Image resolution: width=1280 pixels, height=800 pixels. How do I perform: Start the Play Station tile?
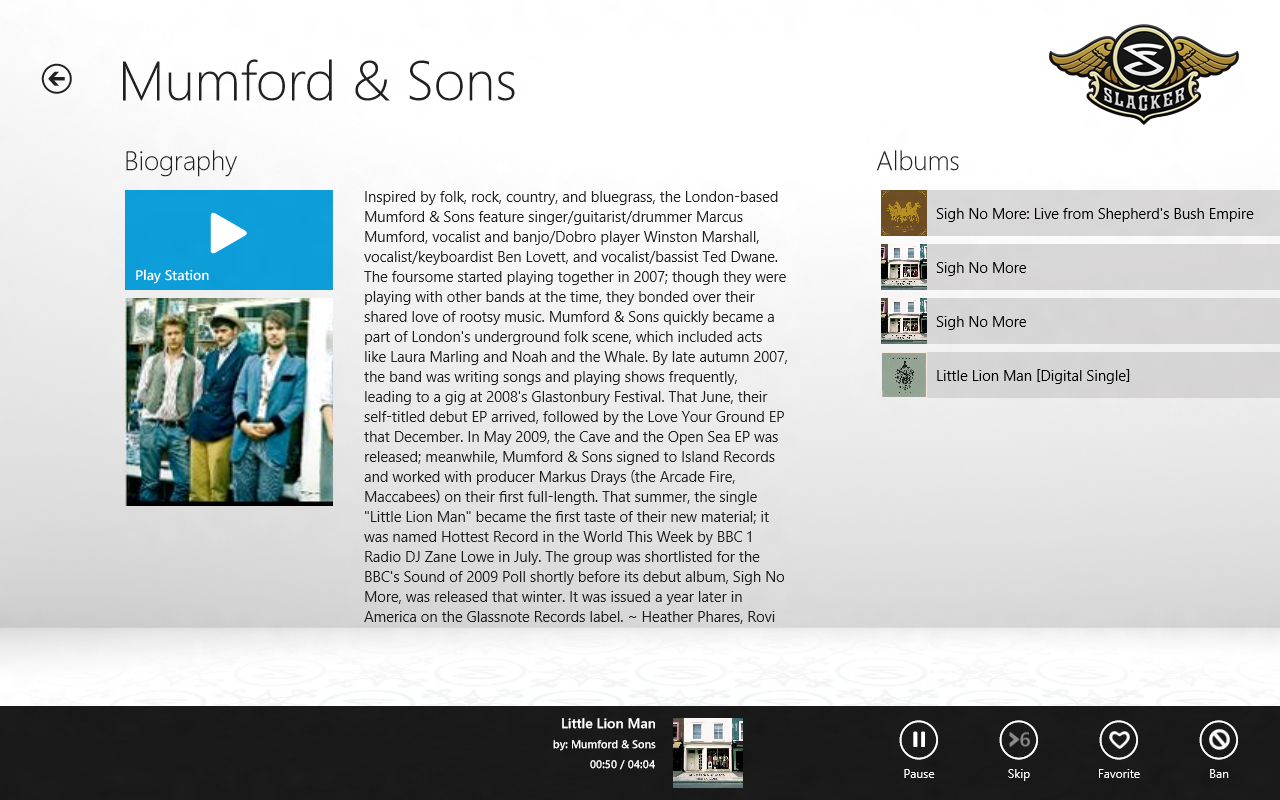229,240
